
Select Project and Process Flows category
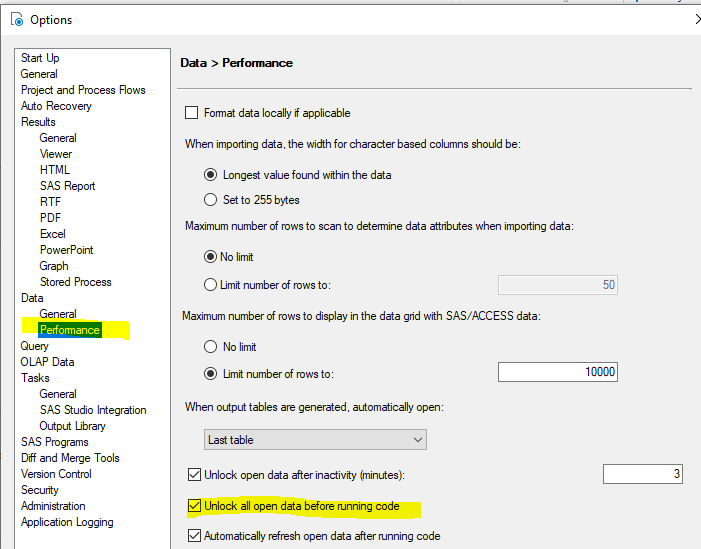click(83, 90)
